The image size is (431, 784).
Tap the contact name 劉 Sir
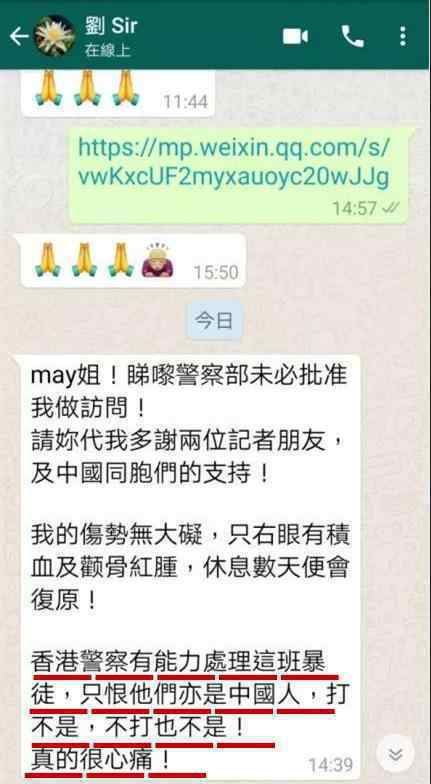110,26
